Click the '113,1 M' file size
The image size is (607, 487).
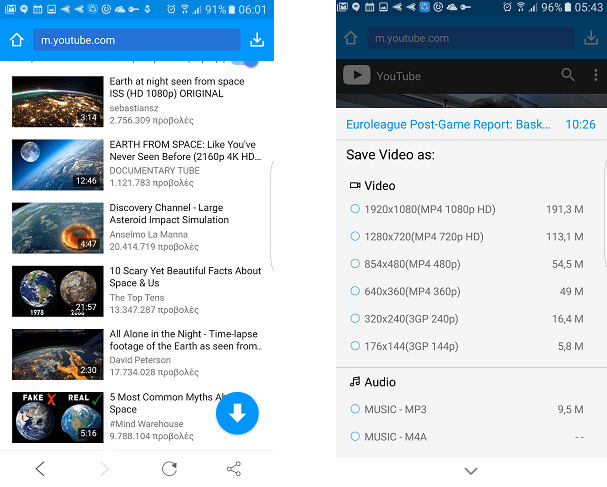pos(564,237)
